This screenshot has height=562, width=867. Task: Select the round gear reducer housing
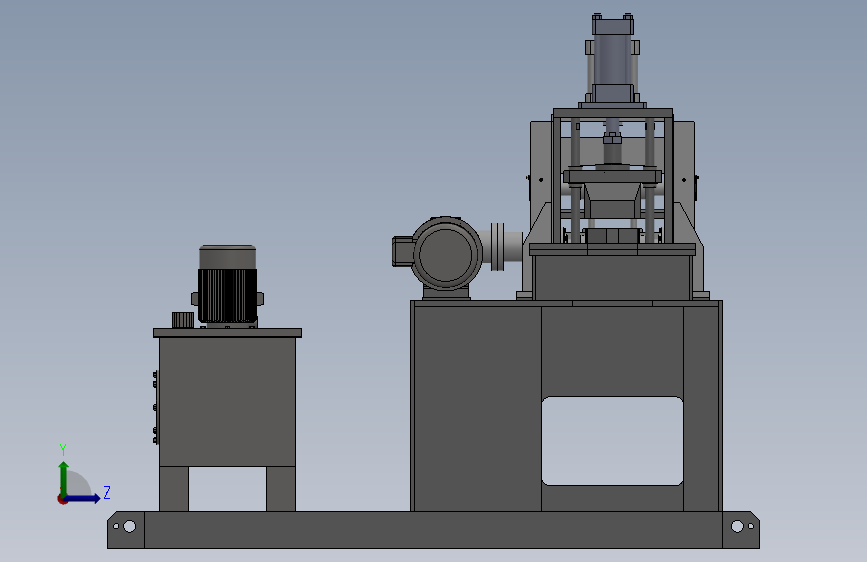pyautogui.click(x=446, y=254)
